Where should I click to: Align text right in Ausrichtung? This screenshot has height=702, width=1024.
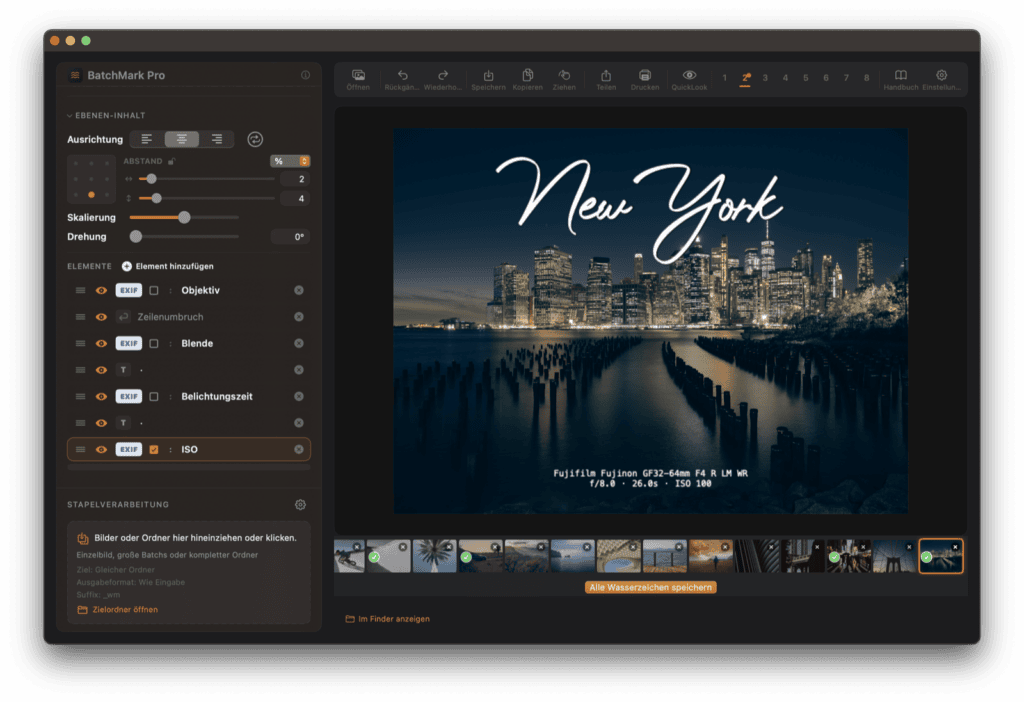(217, 139)
